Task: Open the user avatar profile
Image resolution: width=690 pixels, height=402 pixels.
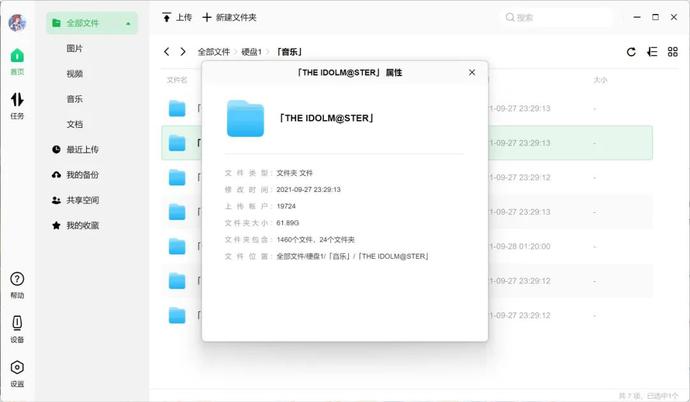Action: click(17, 22)
